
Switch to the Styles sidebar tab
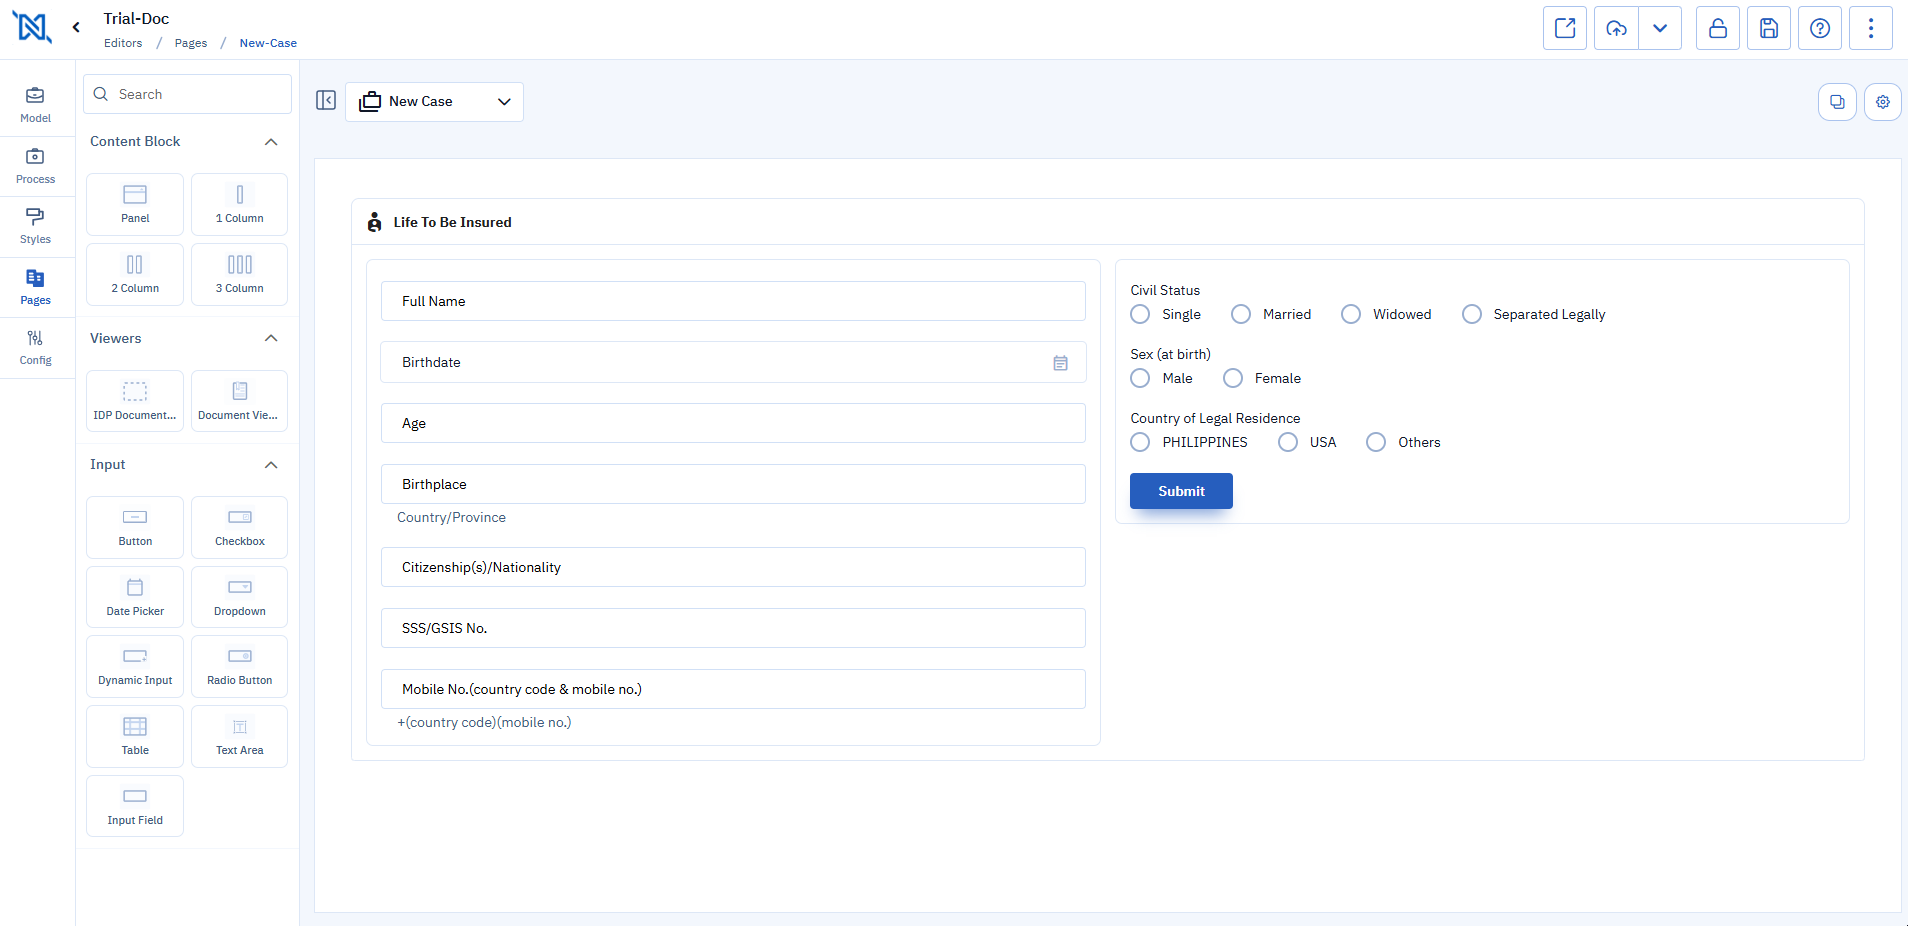35,226
